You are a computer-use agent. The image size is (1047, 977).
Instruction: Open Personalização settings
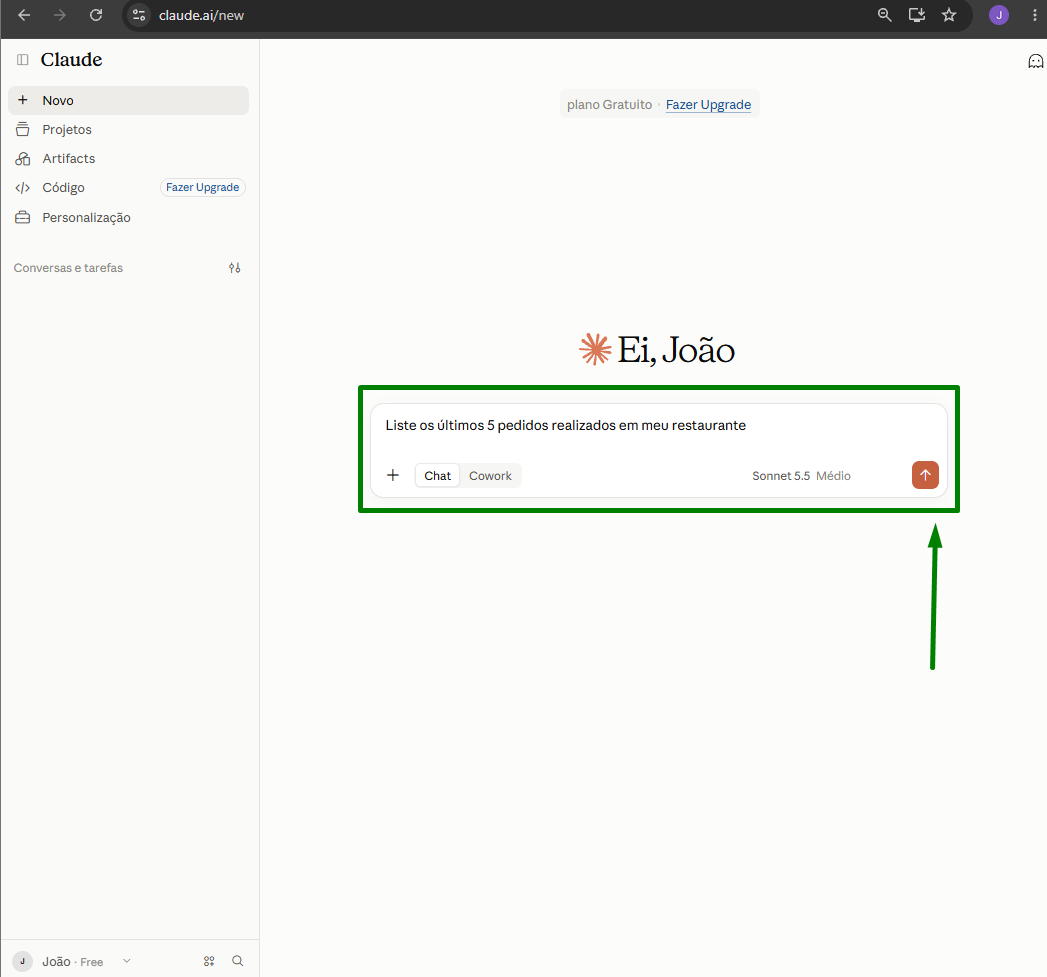[128, 218]
